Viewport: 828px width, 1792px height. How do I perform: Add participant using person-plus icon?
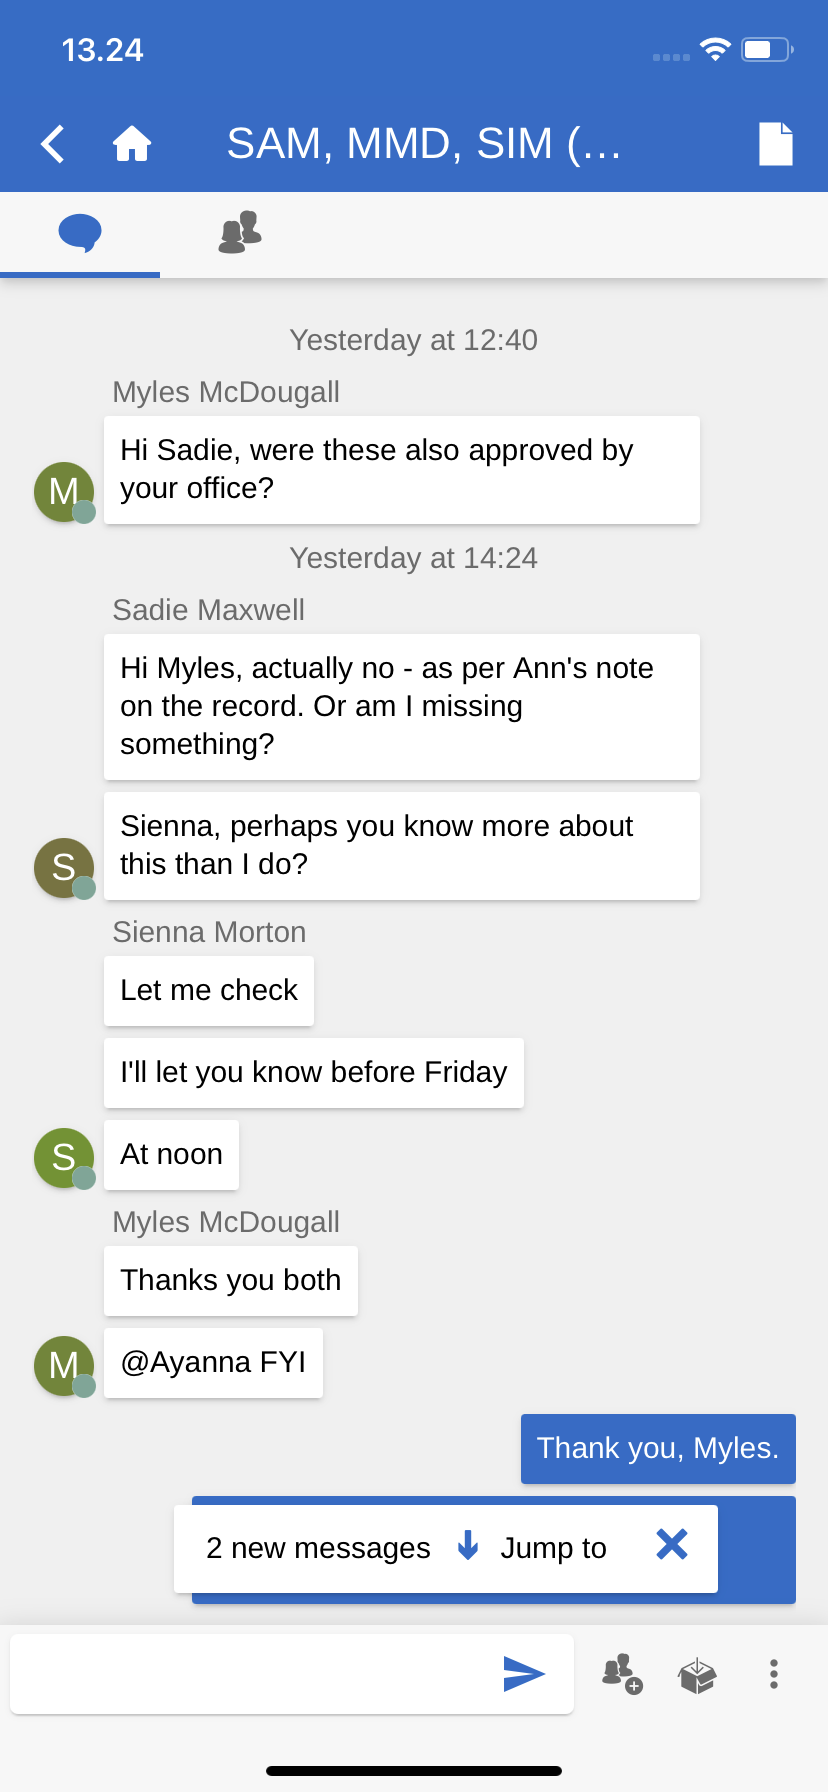point(621,1674)
